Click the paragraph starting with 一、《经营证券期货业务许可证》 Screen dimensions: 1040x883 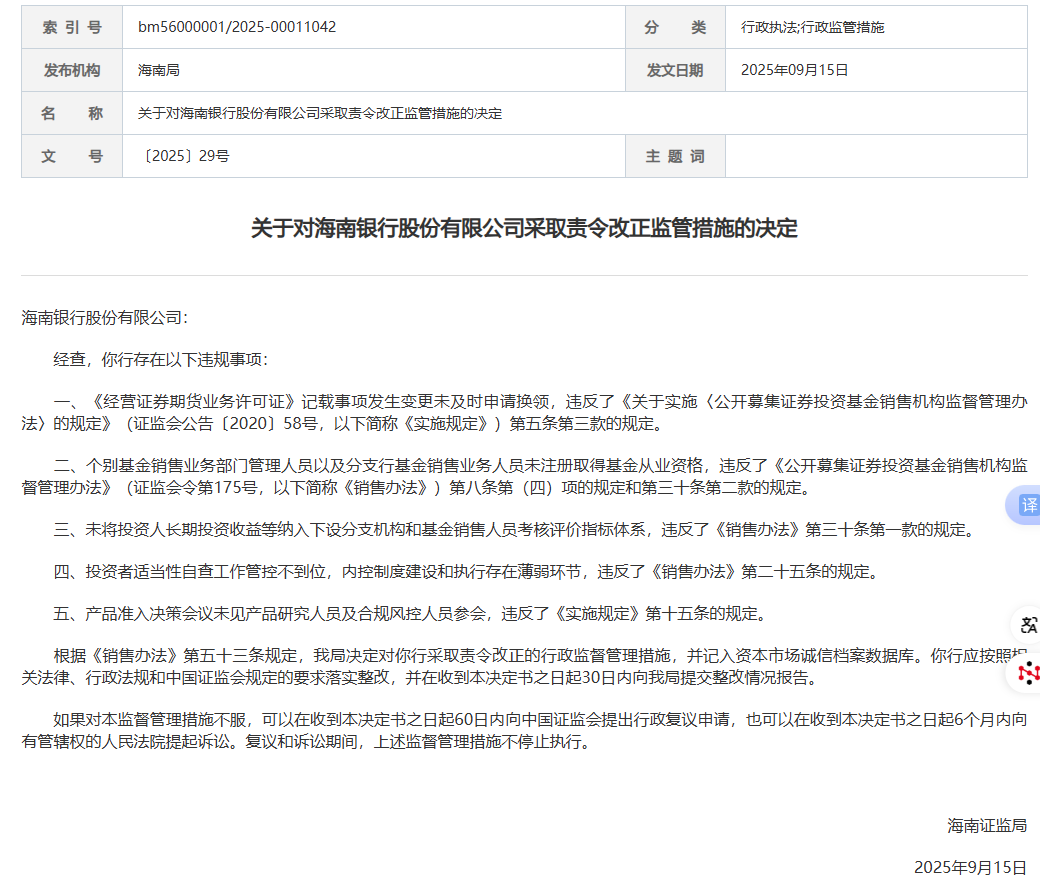[x=524, y=412]
